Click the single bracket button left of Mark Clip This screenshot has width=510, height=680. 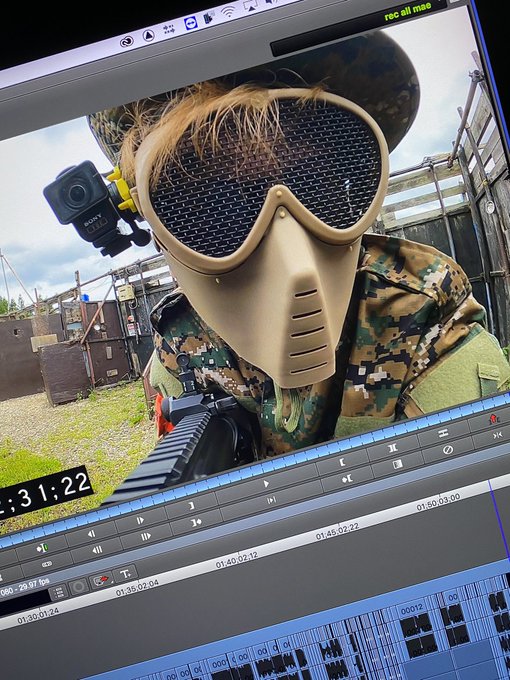tap(342, 462)
